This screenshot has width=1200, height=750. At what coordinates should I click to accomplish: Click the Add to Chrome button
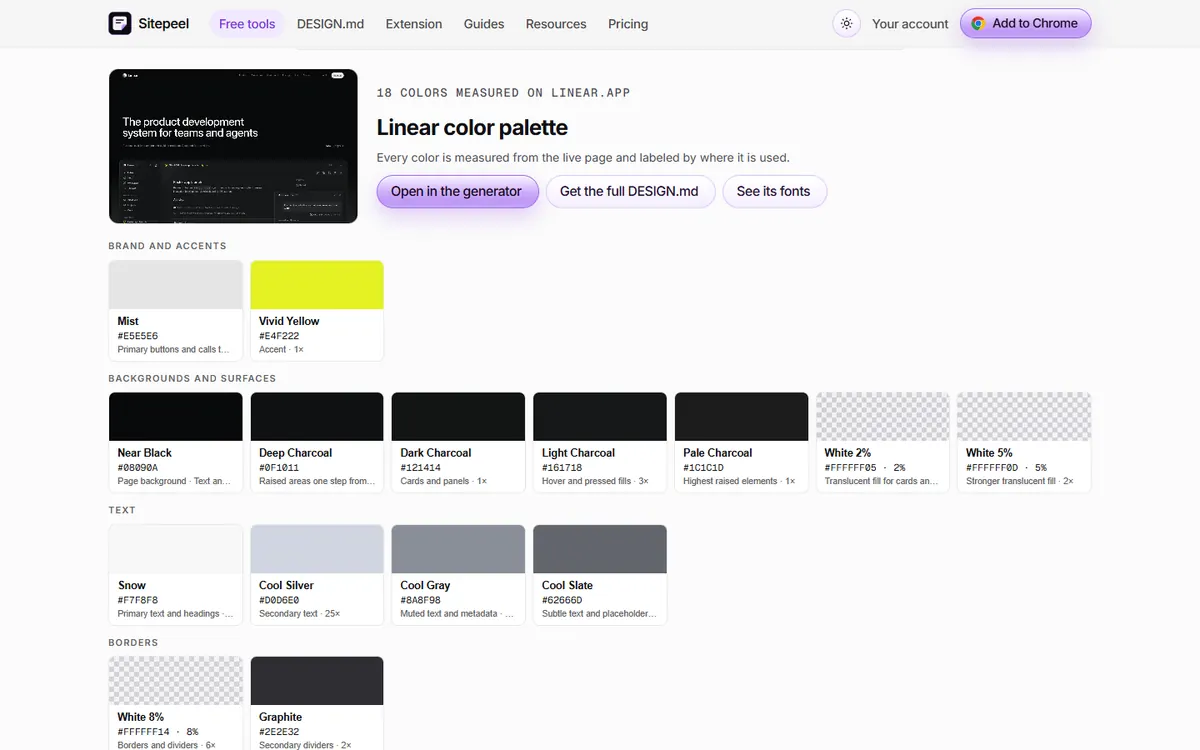(x=1025, y=24)
